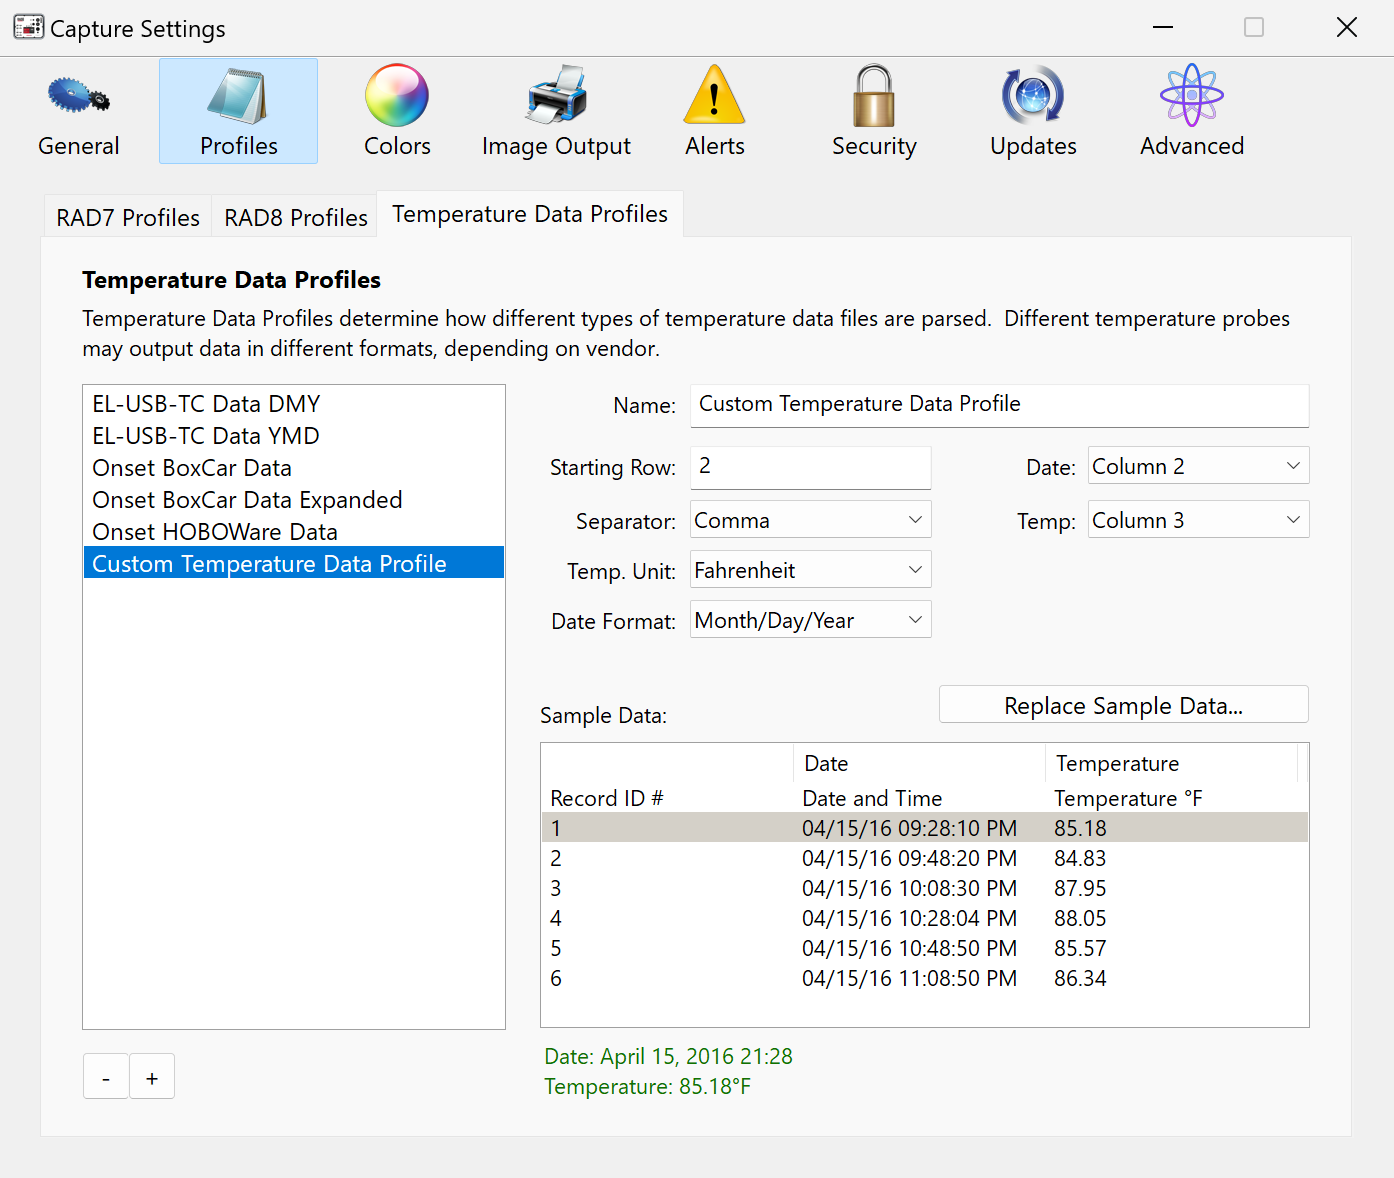Viewport: 1394px width, 1178px height.
Task: Click the Replace Sample Data button
Action: (x=1123, y=705)
